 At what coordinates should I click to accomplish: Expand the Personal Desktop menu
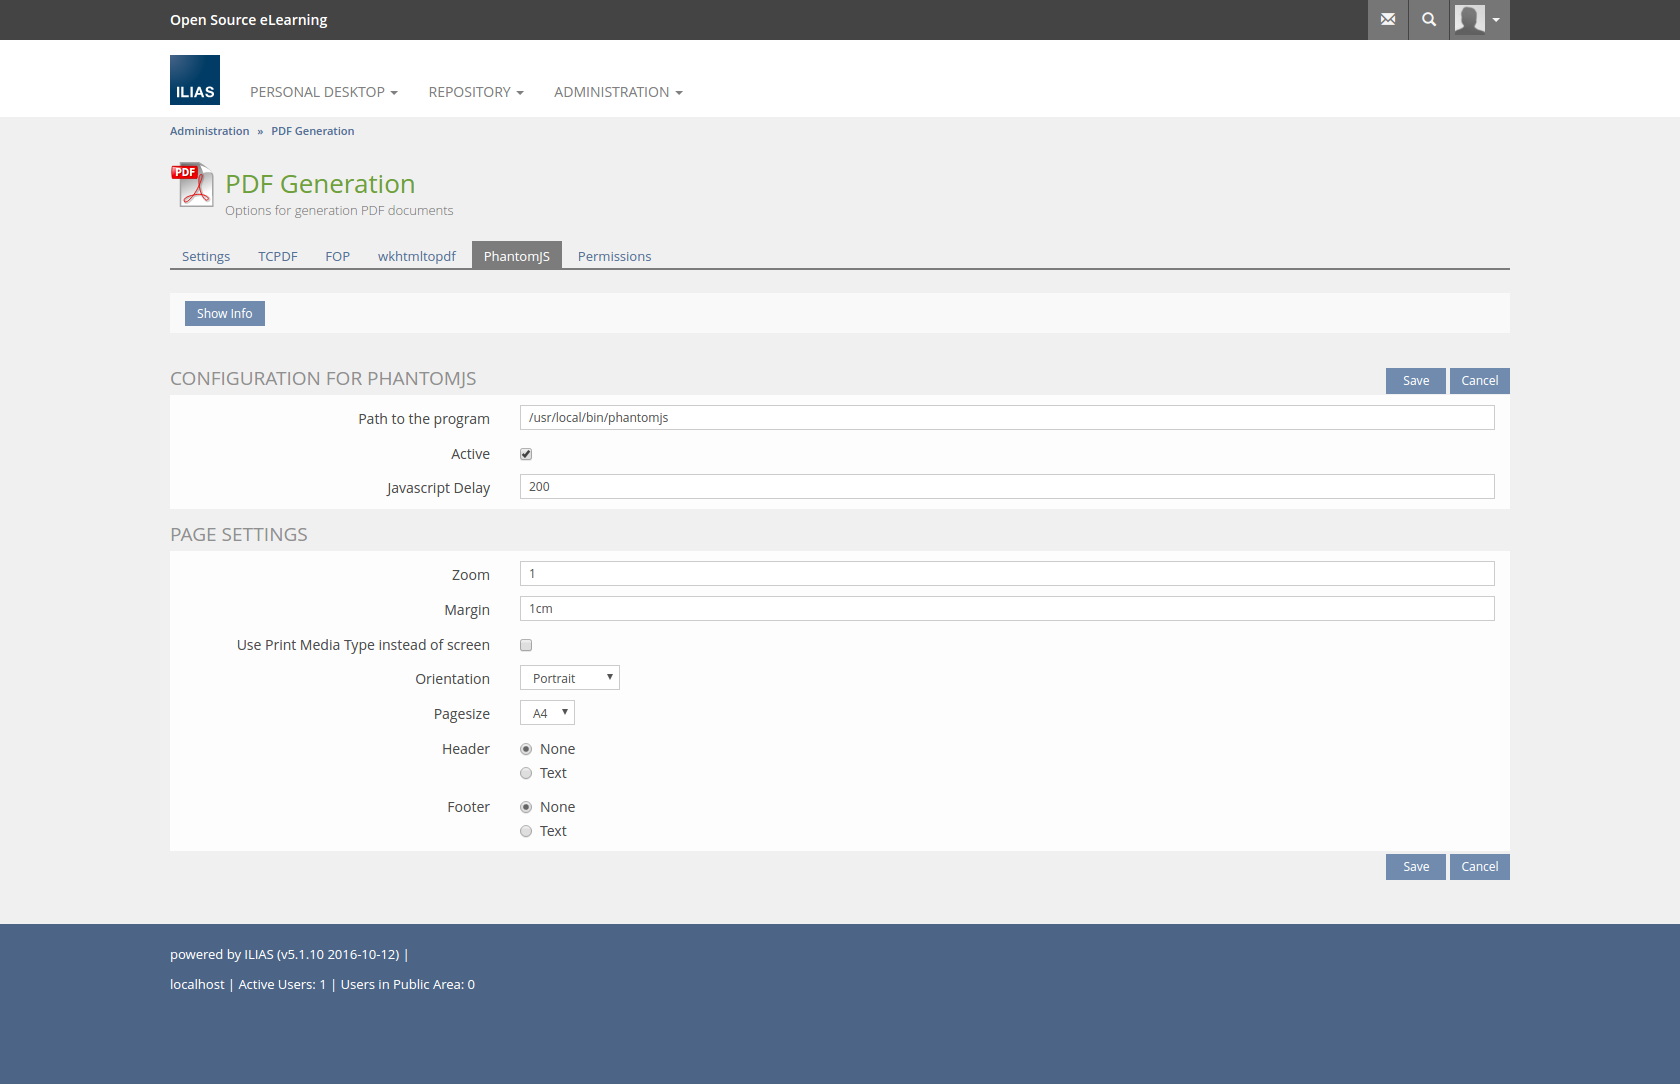point(323,92)
